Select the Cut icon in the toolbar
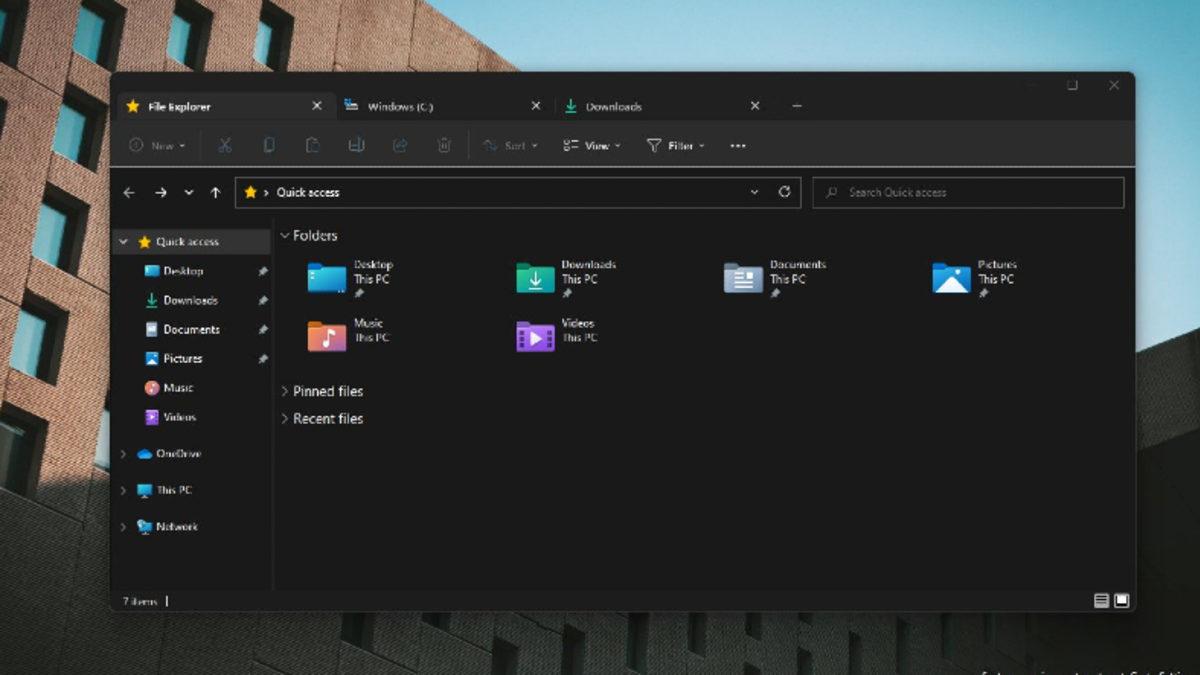The width and height of the screenshot is (1200, 675). 224,145
